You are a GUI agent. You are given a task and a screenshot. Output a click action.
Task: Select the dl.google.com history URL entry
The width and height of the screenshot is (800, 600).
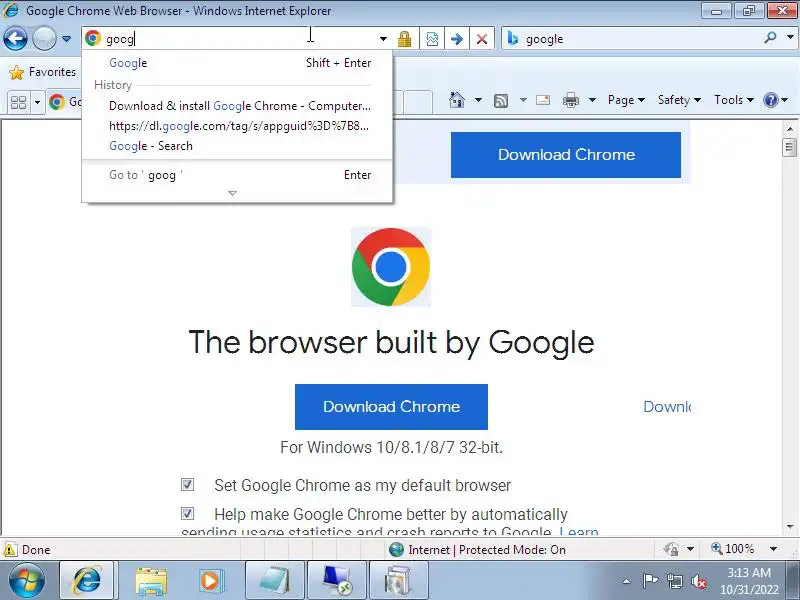pos(237,126)
